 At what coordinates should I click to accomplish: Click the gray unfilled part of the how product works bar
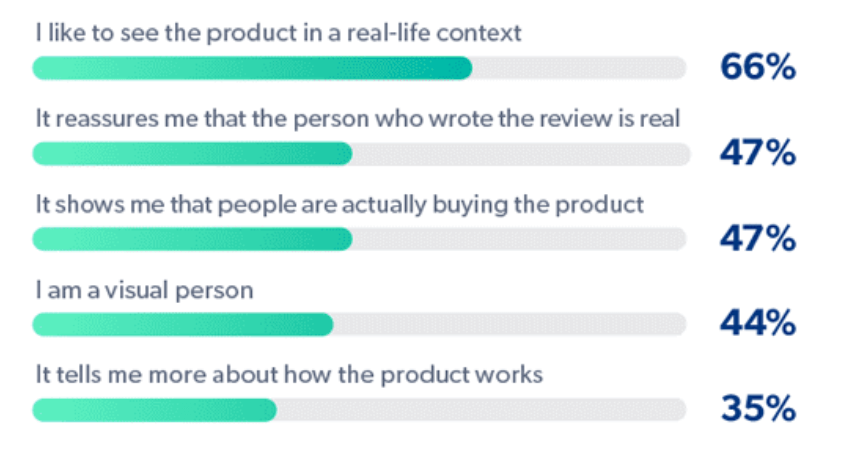[482, 410]
